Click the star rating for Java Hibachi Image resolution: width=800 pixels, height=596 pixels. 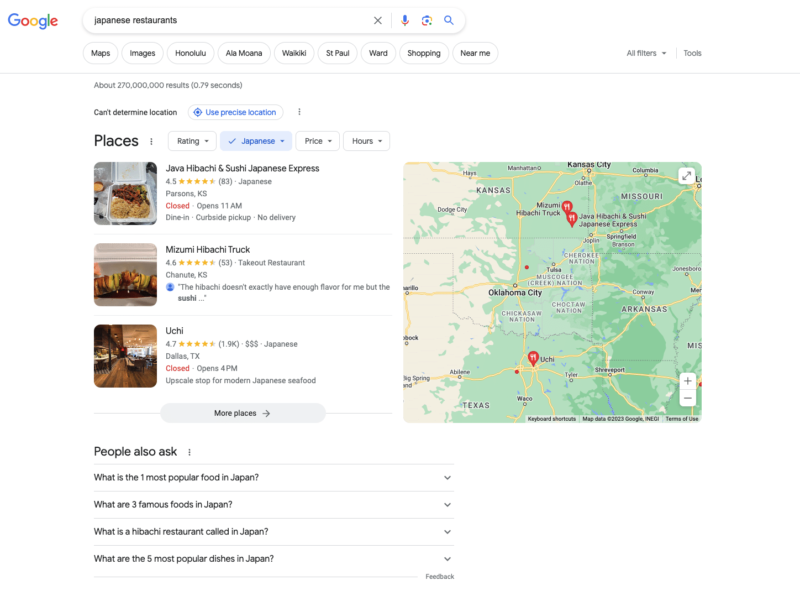(197, 182)
